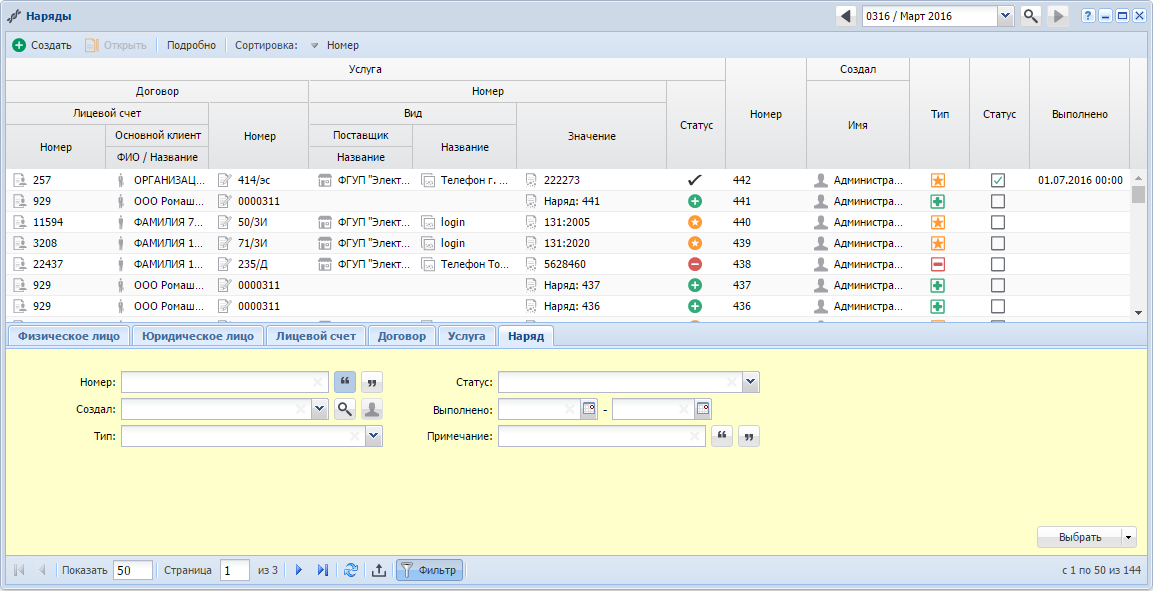Open the help question mark icon
Image resolution: width=1153 pixels, height=591 pixels.
[1088, 16]
